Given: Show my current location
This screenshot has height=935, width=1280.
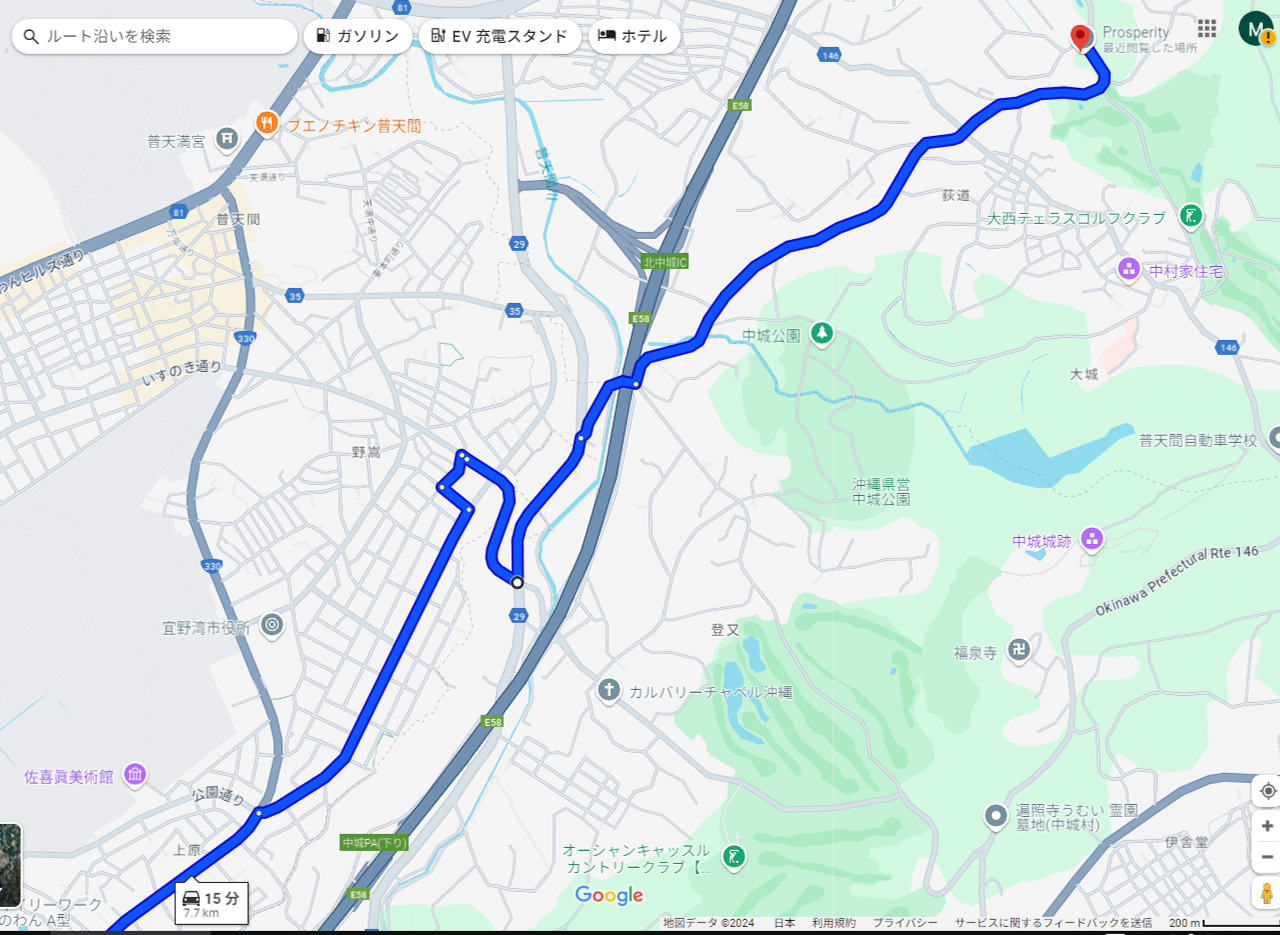Looking at the screenshot, I should coord(1267,790).
